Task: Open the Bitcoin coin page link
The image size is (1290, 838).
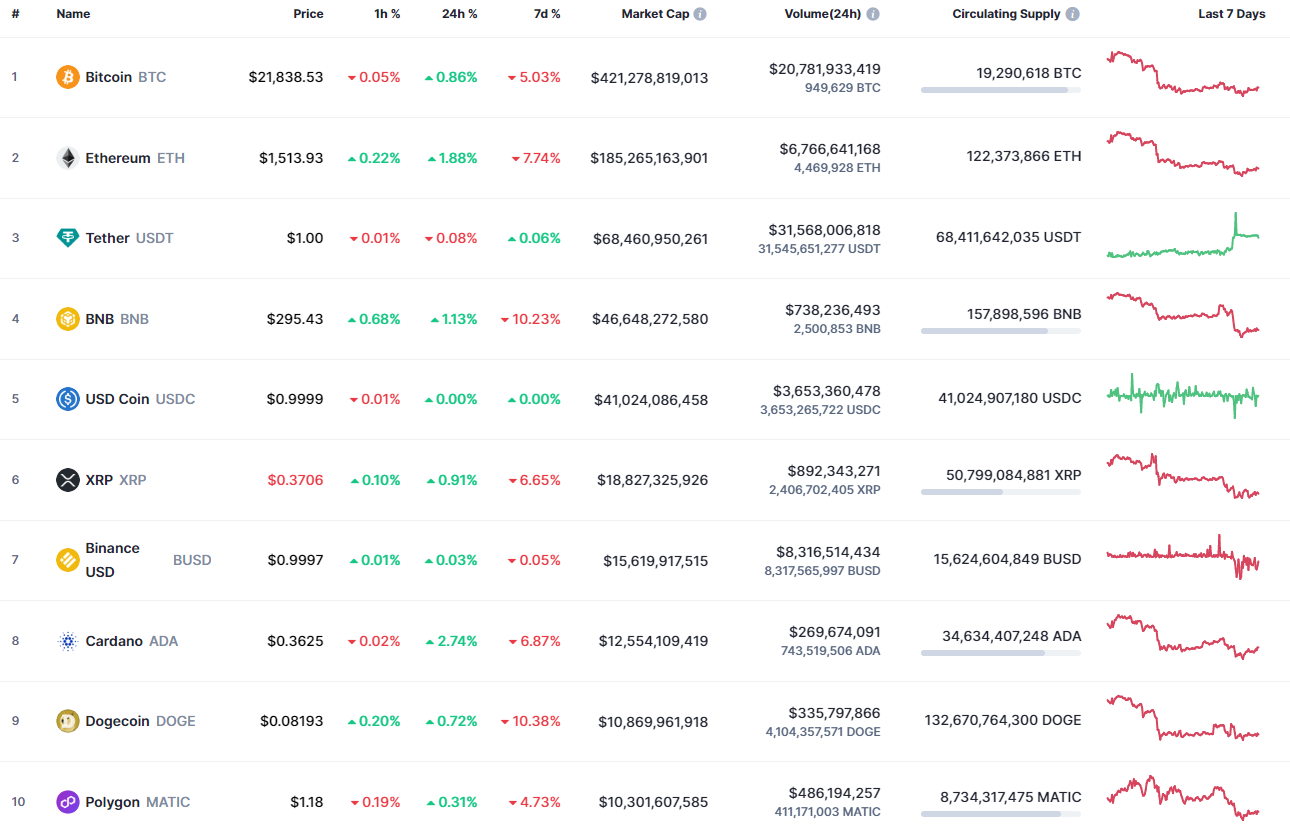Action: click(110, 76)
